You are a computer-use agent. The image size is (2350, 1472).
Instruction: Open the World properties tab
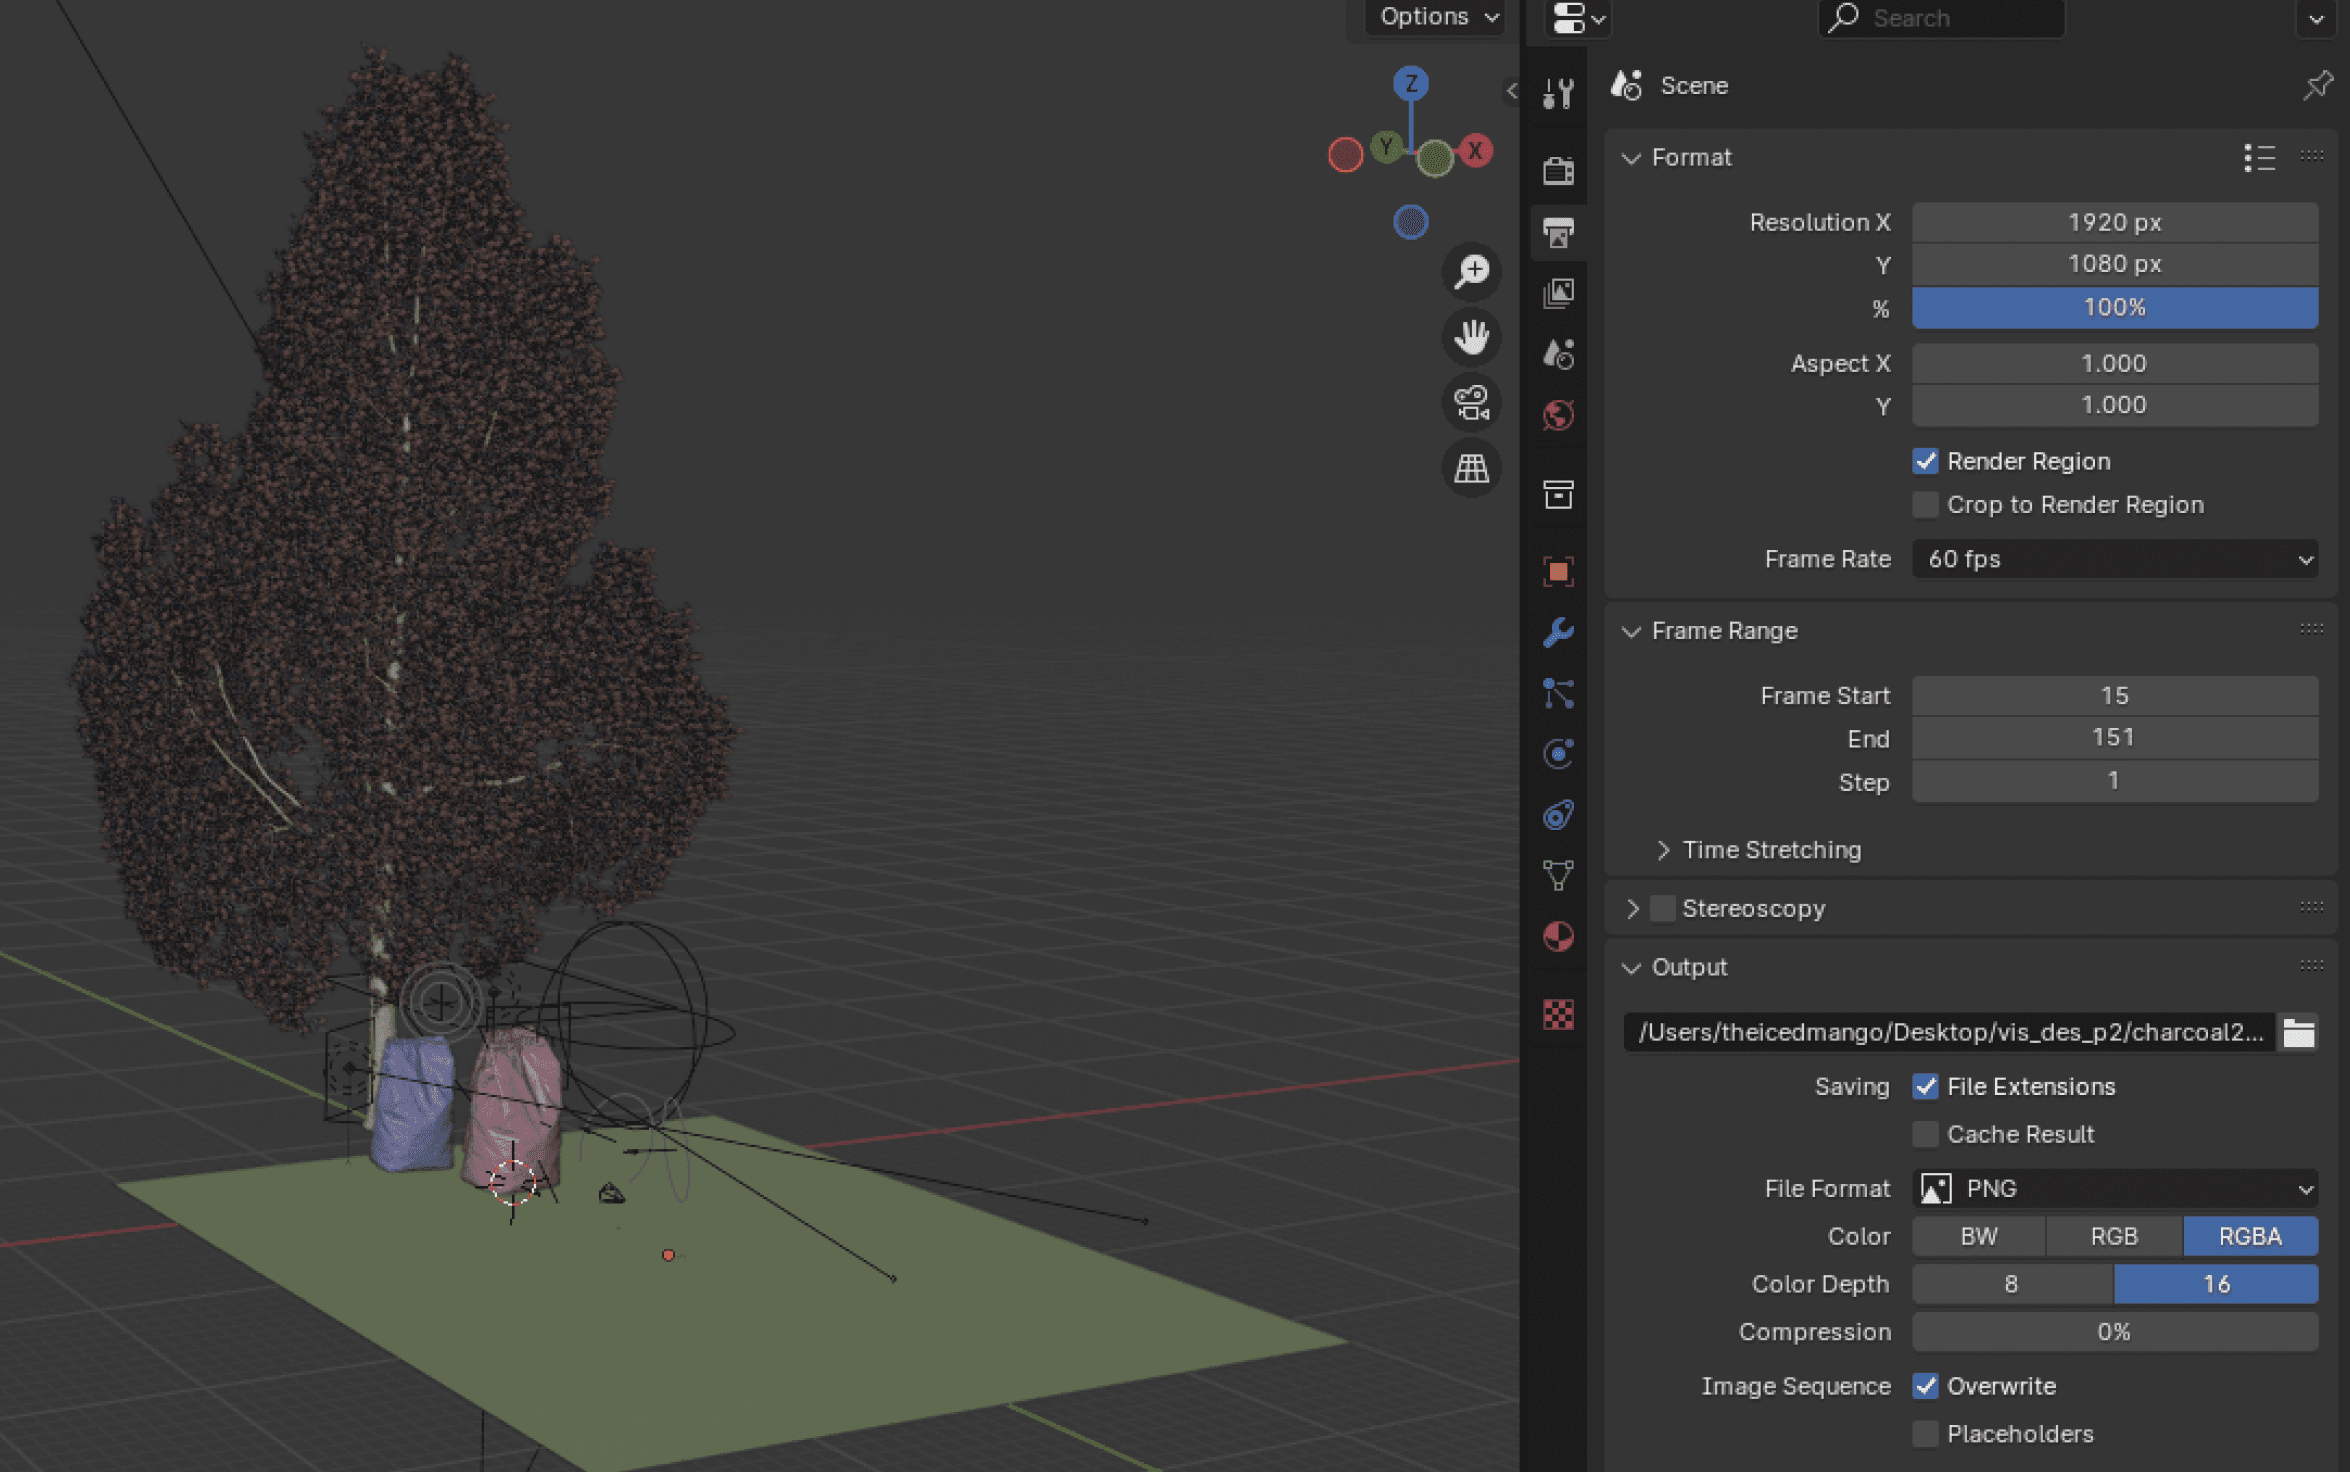(1558, 415)
